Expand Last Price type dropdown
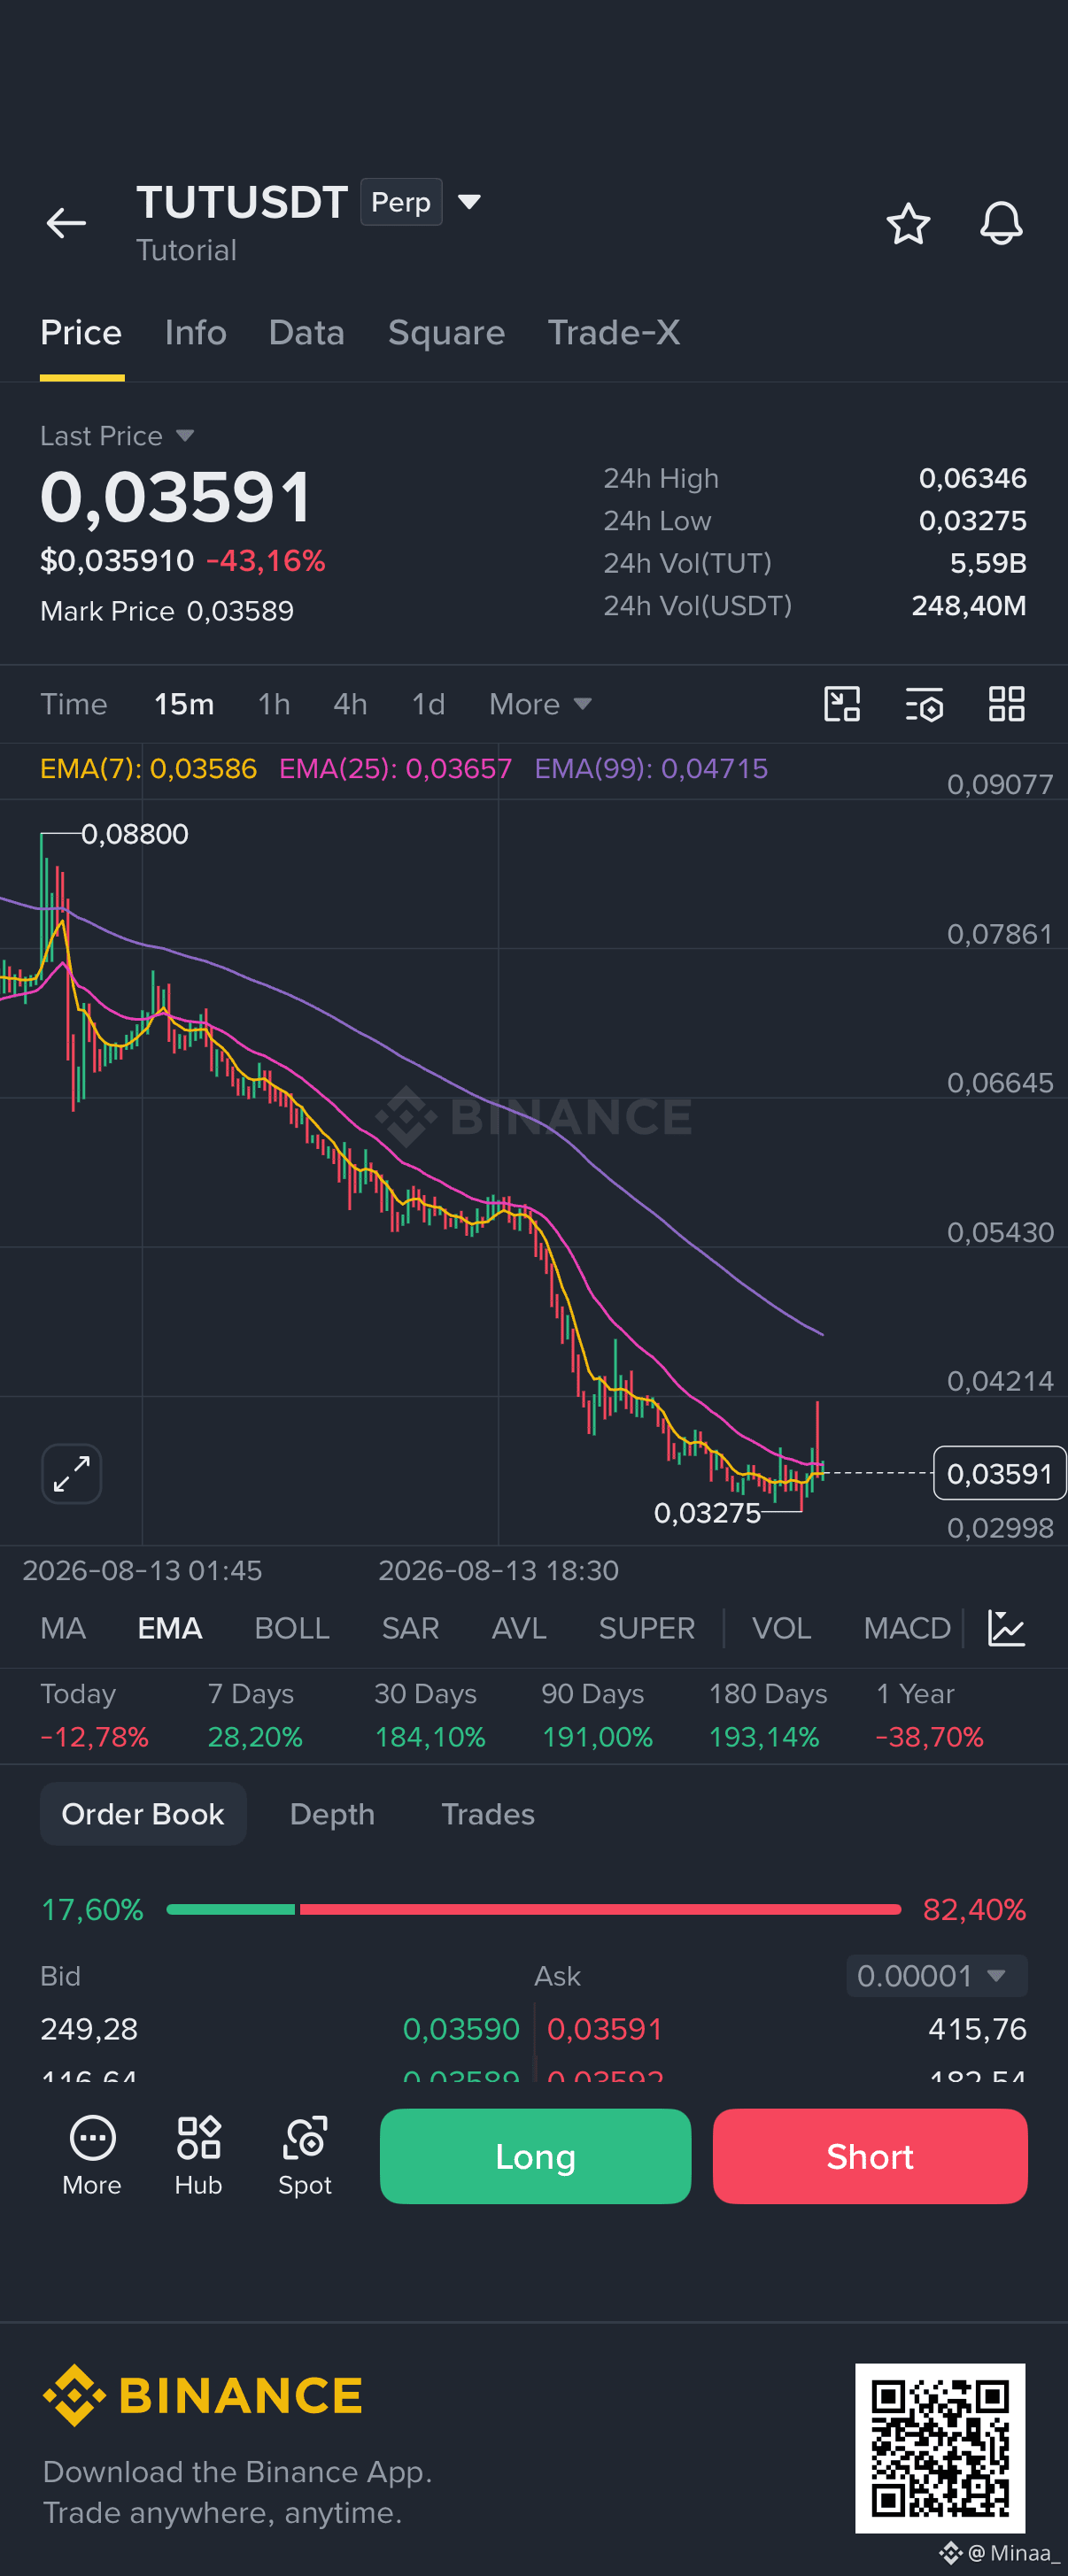 [x=185, y=436]
